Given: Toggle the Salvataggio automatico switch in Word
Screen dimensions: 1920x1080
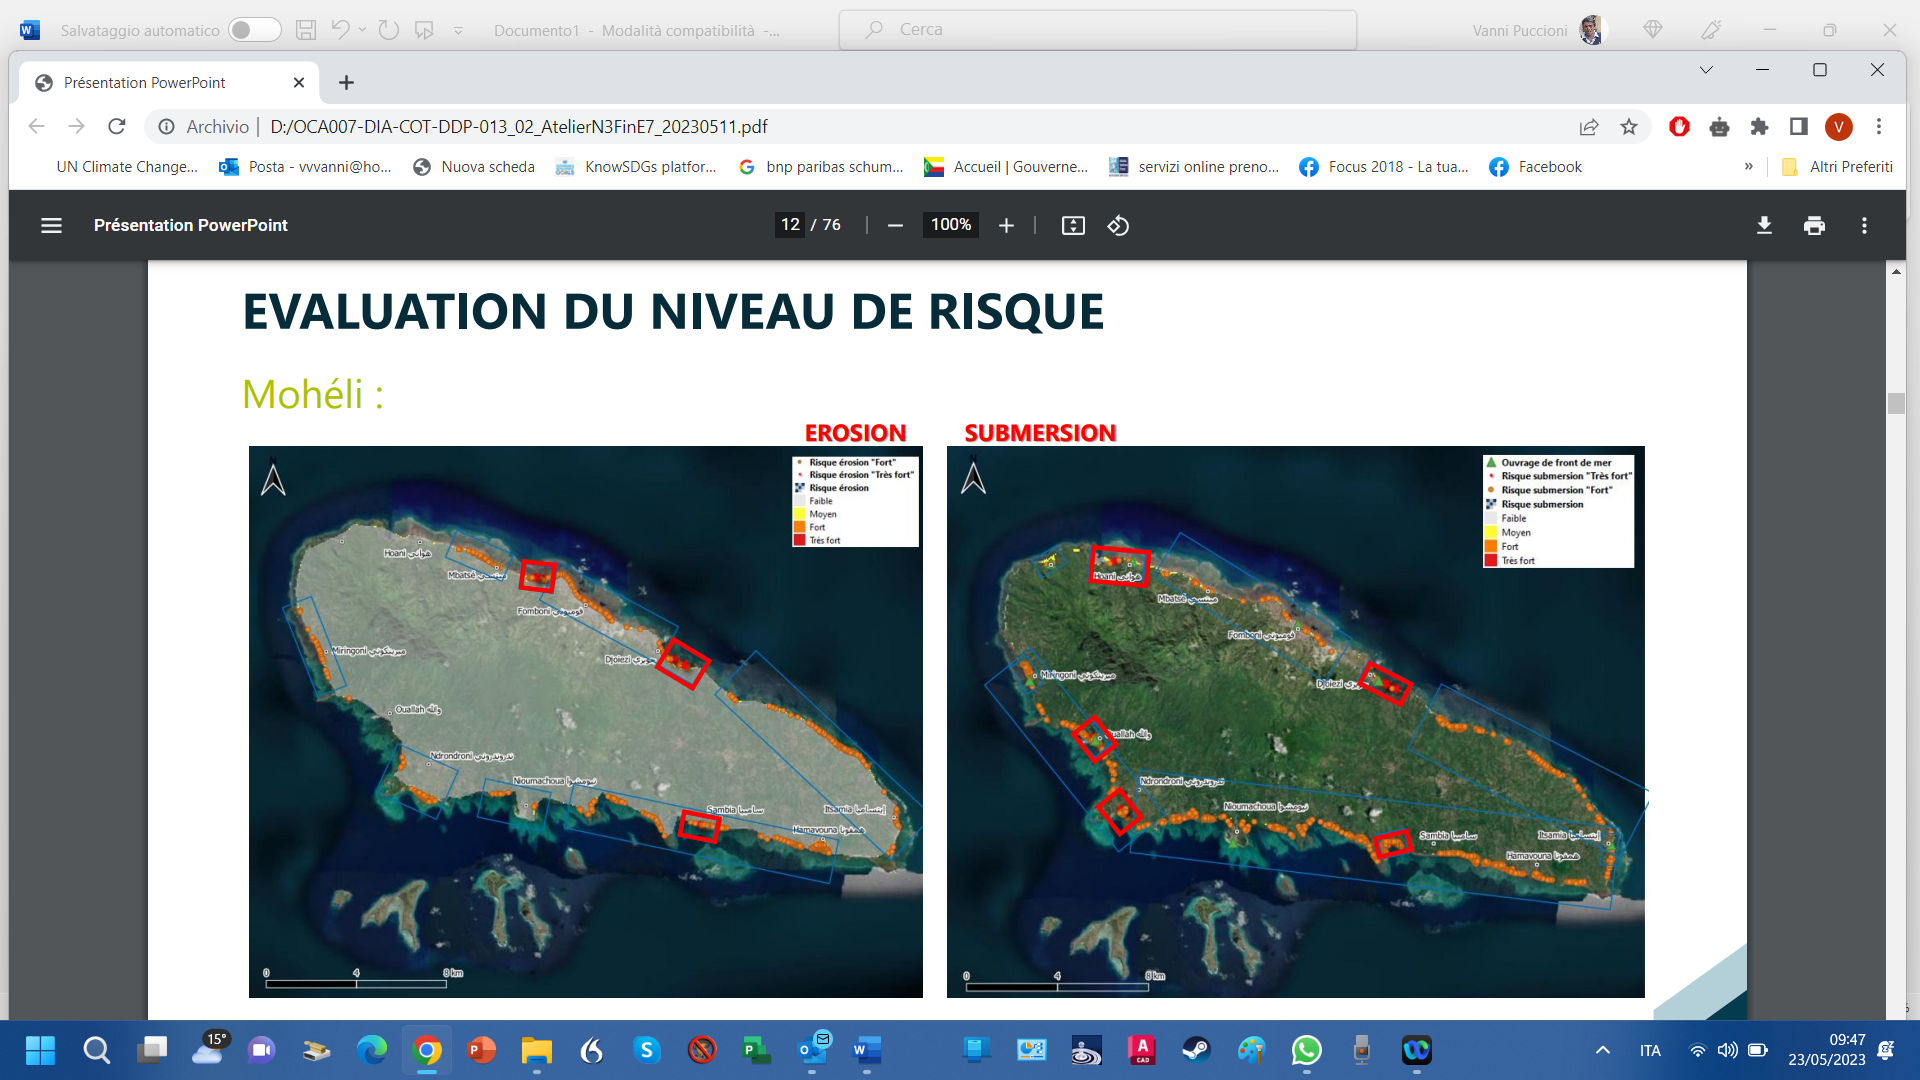Looking at the screenshot, I should 254,30.
